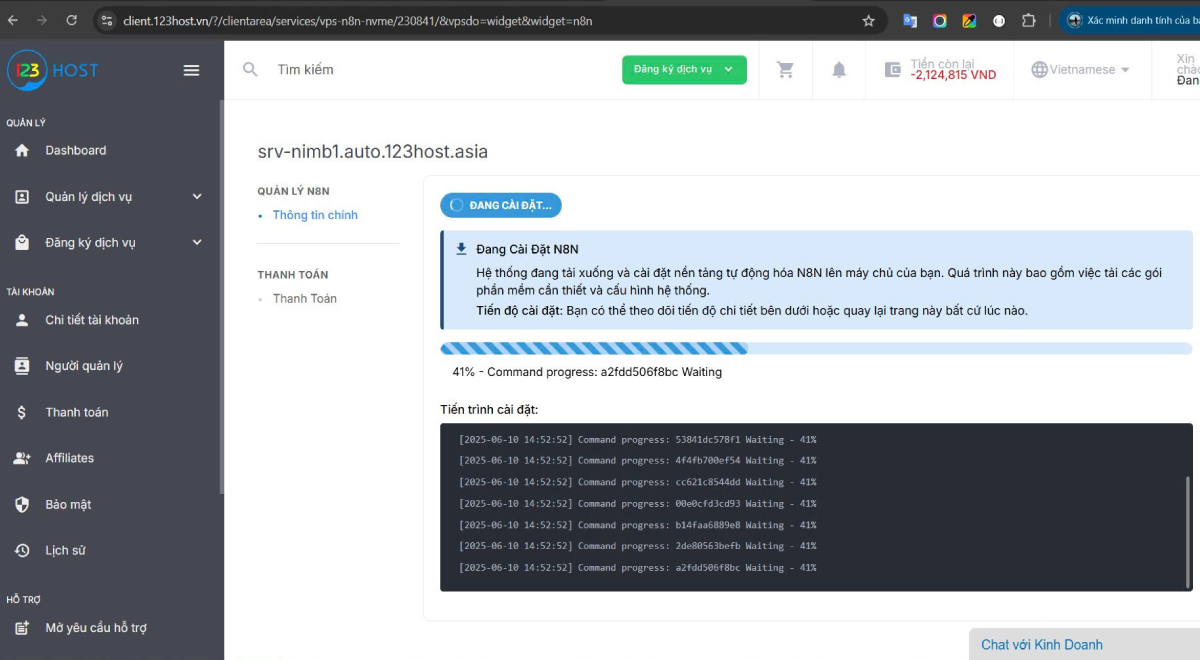This screenshot has width=1200, height=660.
Task: Click the Mở yêu cầu hỗ trợ ticket icon
Action: 22,628
